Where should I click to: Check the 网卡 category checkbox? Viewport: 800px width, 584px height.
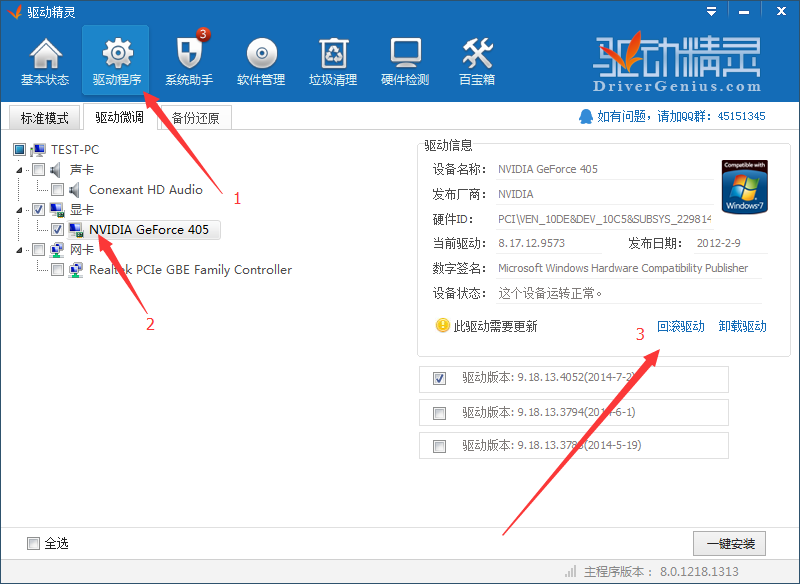pos(38,249)
